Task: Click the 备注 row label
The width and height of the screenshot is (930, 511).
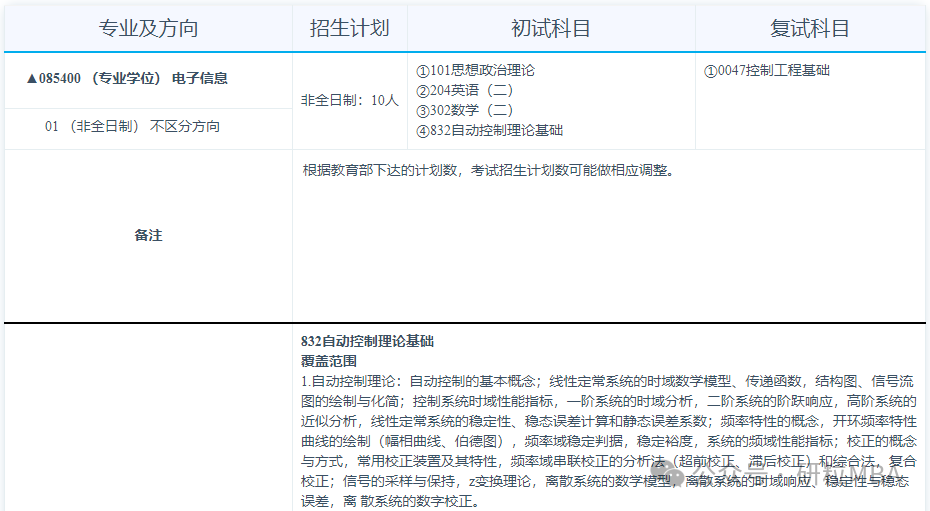Action: (x=148, y=236)
